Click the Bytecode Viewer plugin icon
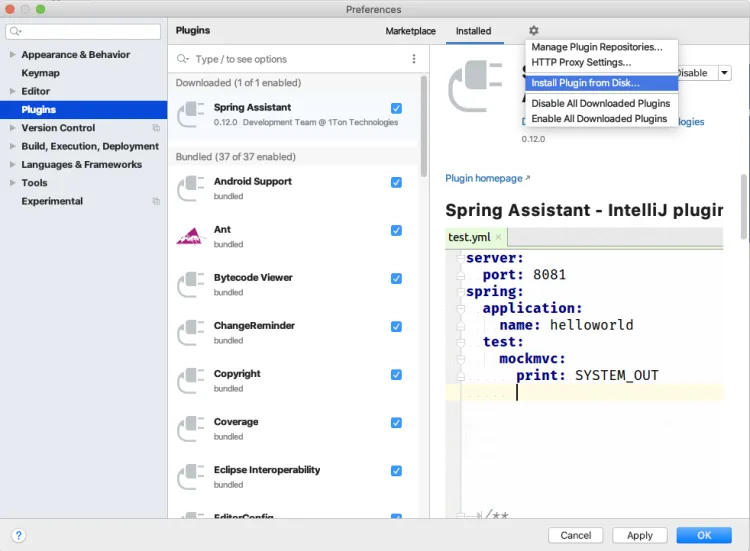Image resolution: width=750 pixels, height=551 pixels. tap(190, 285)
